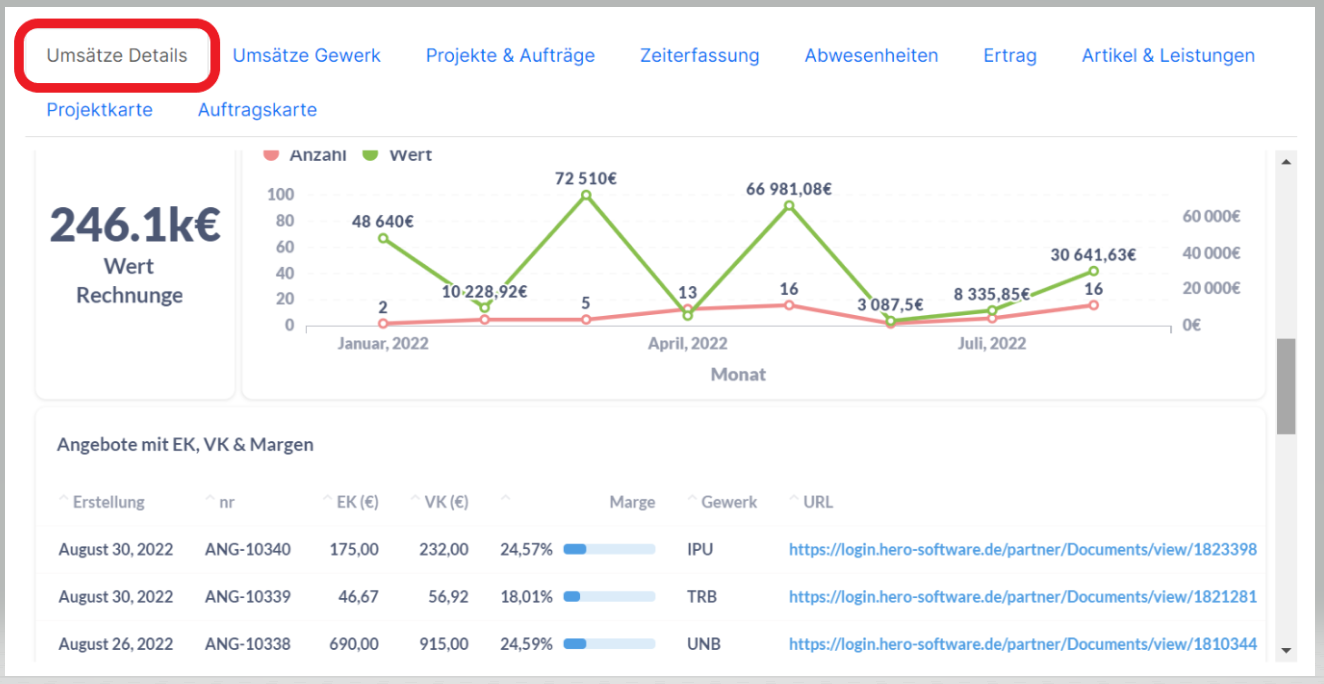
Task: Sort offers by VK (€) caret
Action: point(415,499)
